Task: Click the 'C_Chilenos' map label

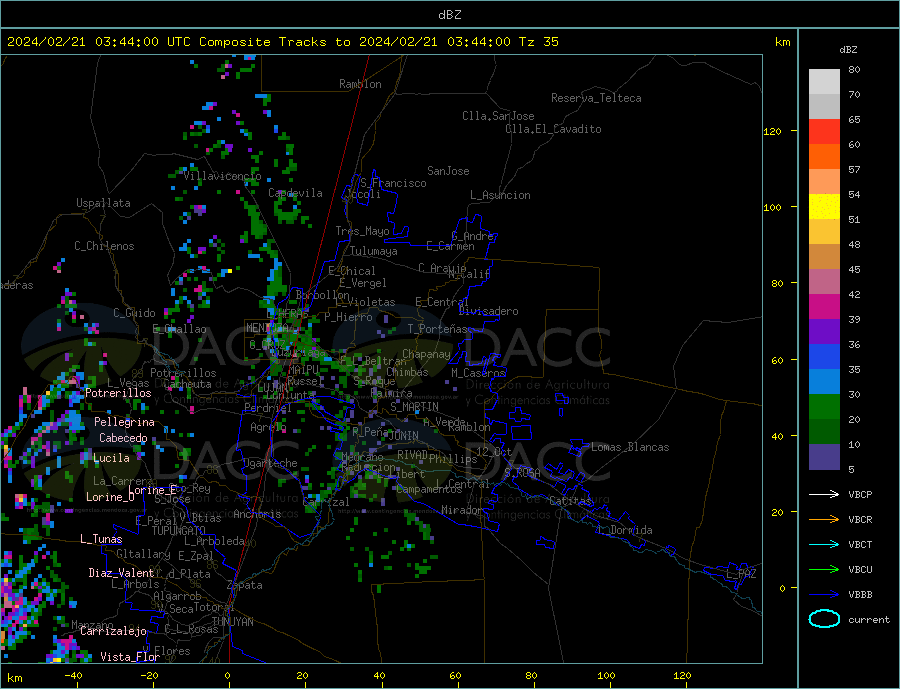Action: (104, 246)
